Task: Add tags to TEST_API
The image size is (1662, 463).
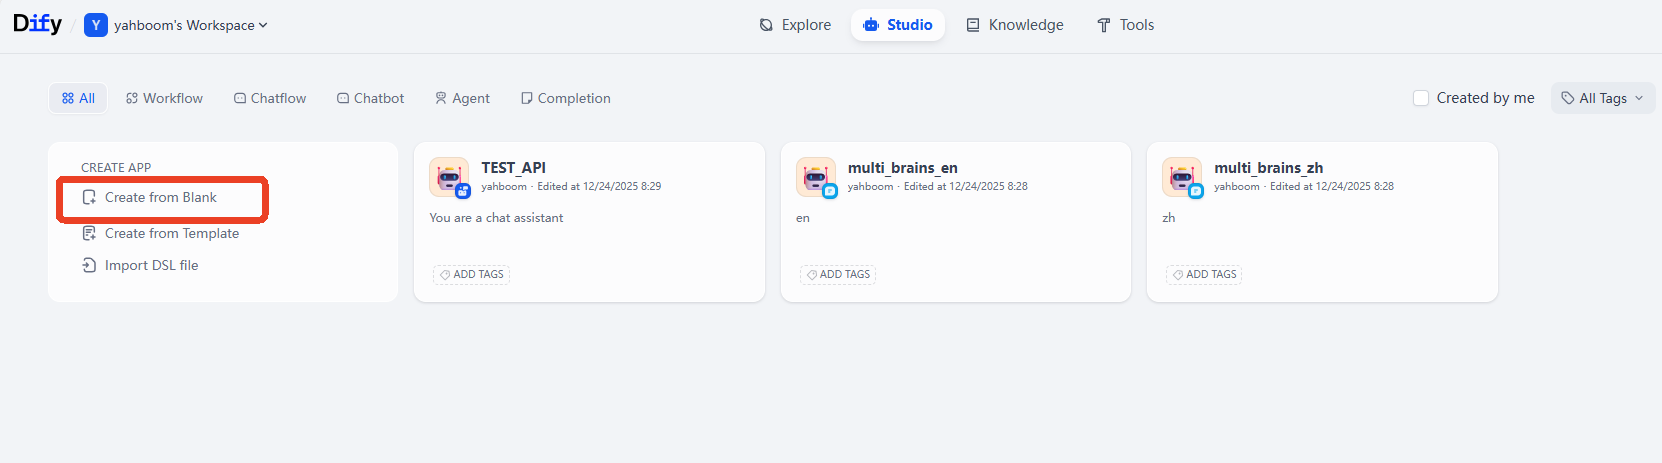Action: 471,274
